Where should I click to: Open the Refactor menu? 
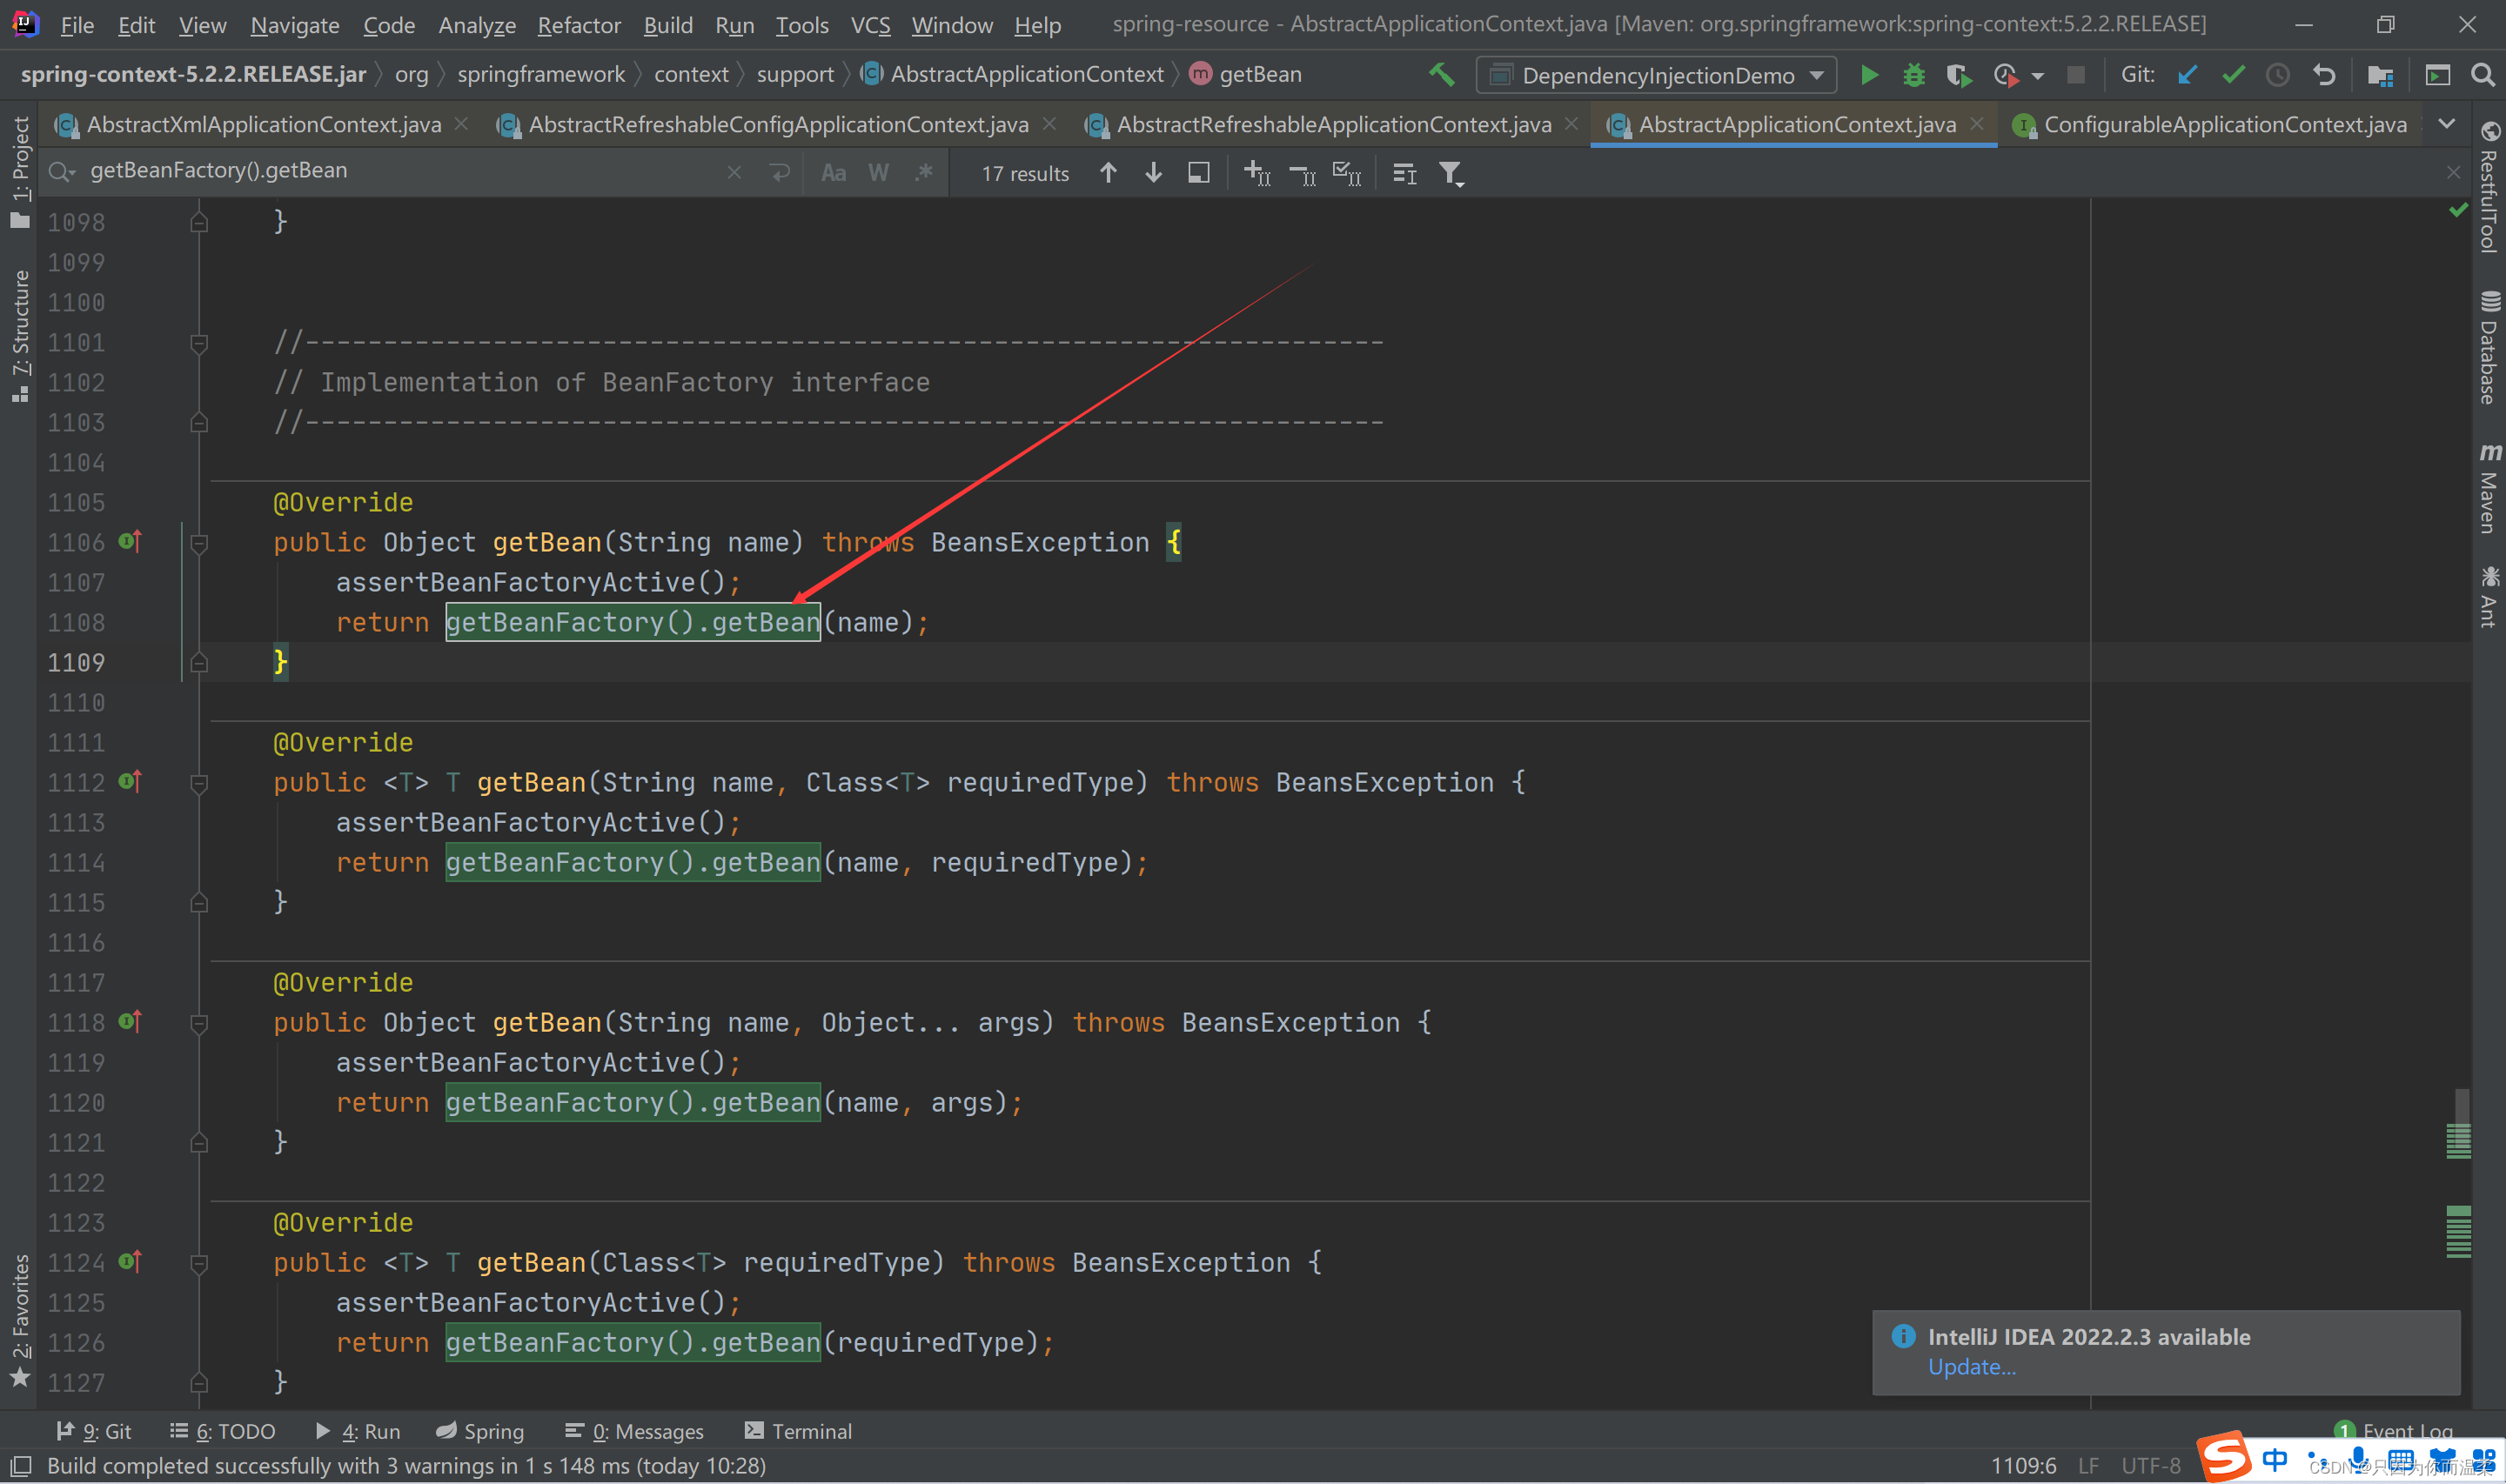tap(578, 25)
